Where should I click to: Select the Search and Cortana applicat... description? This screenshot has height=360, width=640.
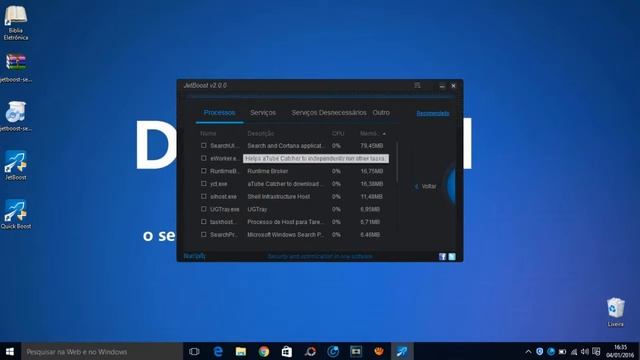pos(286,146)
